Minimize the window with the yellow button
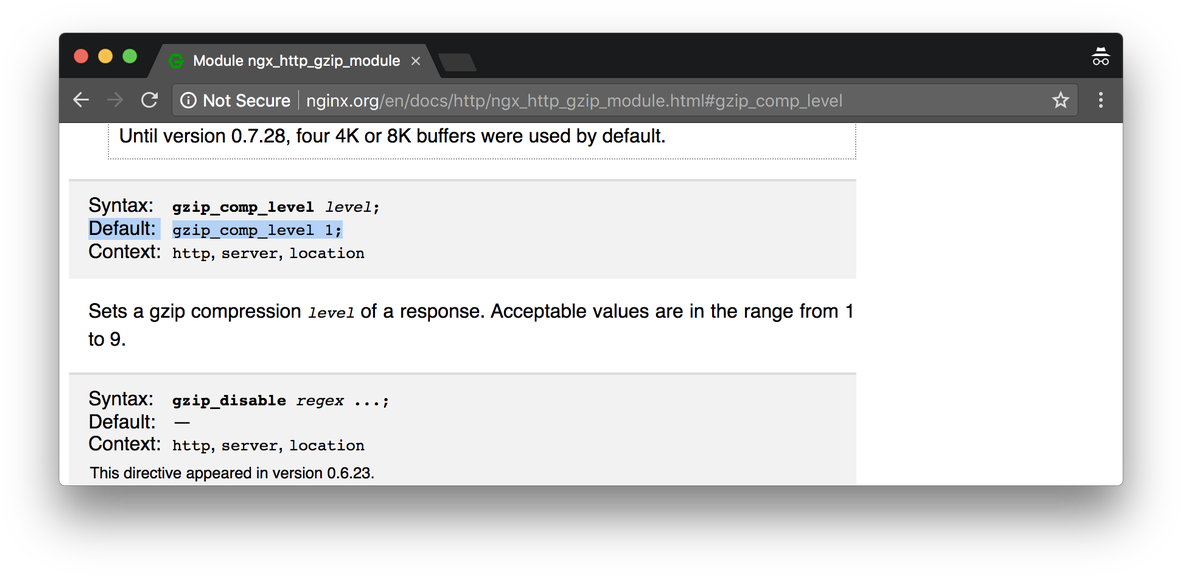 coord(106,57)
